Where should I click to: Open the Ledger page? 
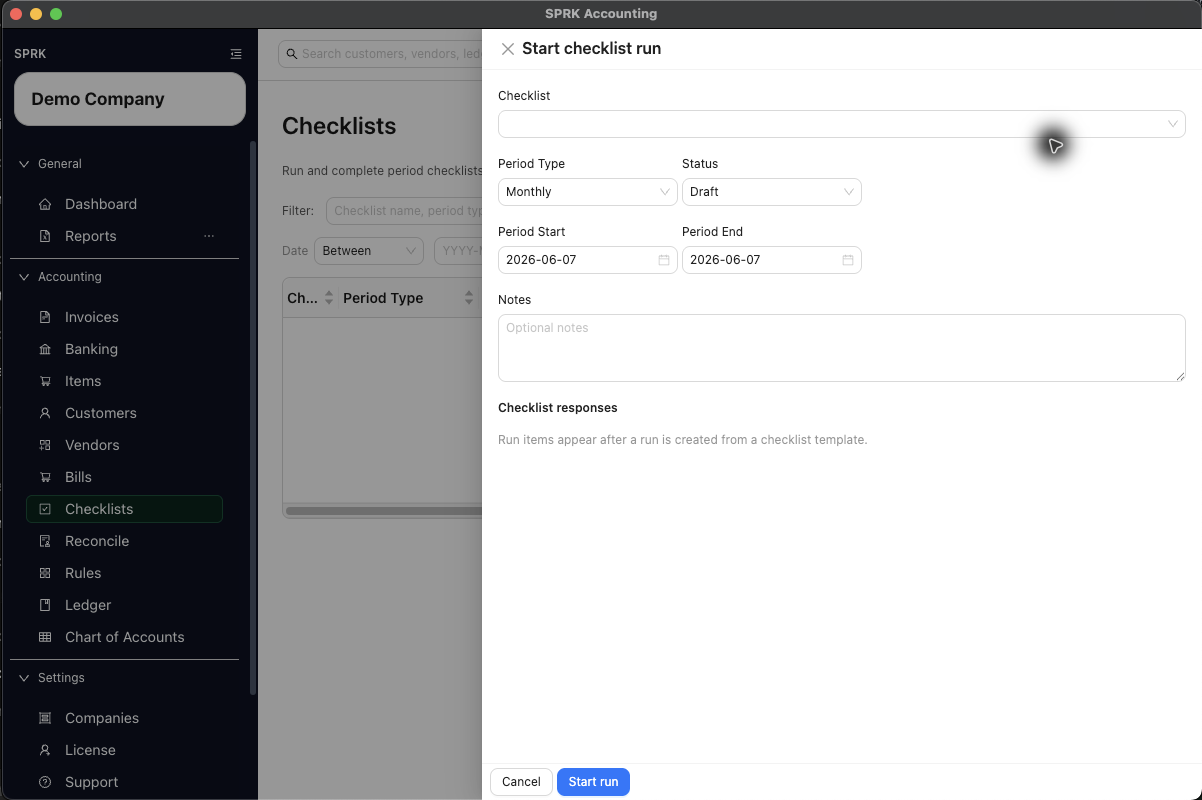[x=88, y=605]
